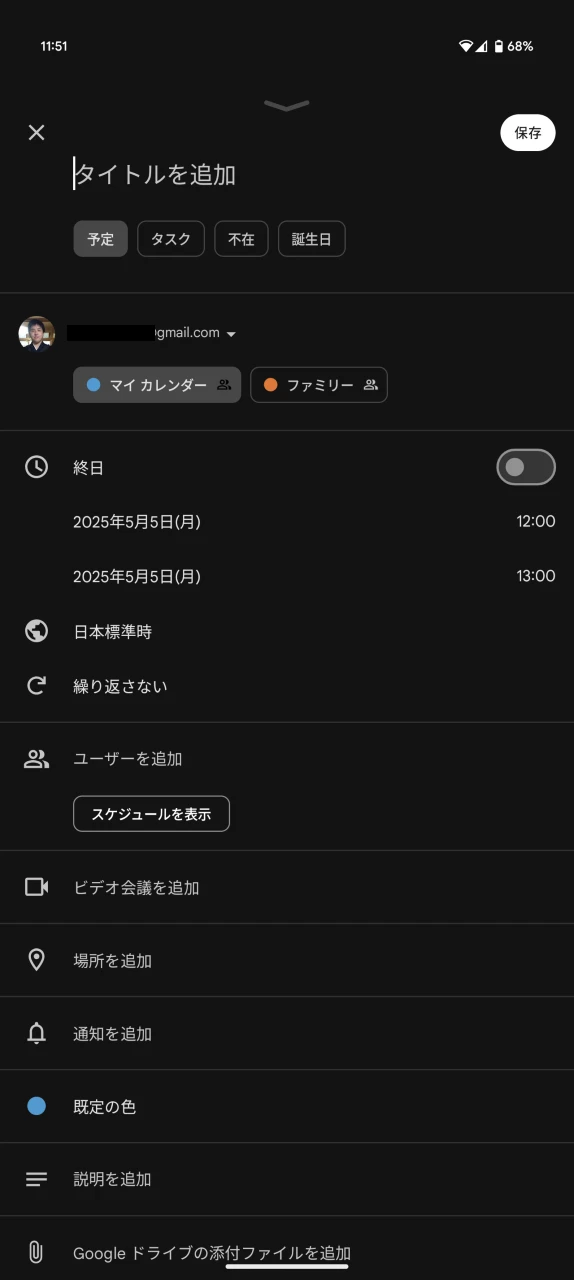Select the マイ カレンダー calendar chip
This screenshot has width=574, height=1280.
[157, 385]
